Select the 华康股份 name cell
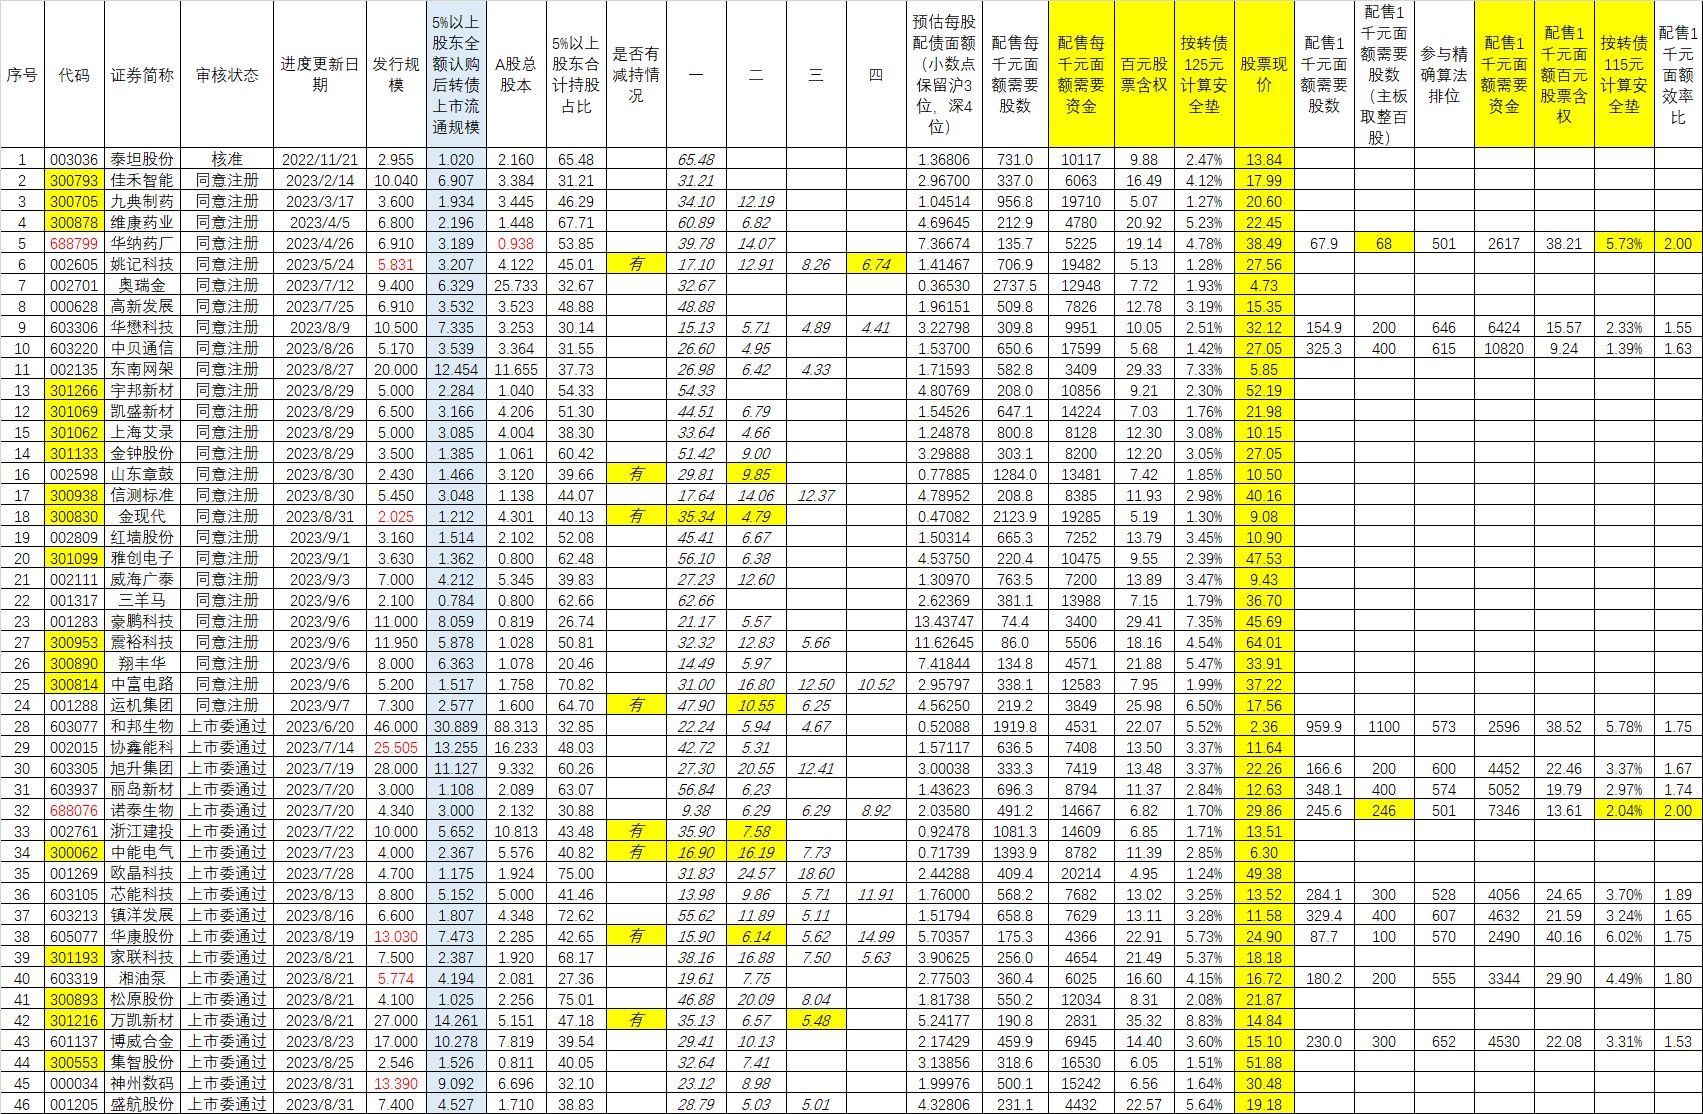Viewport: 1703px width, 1114px height. (x=142, y=936)
